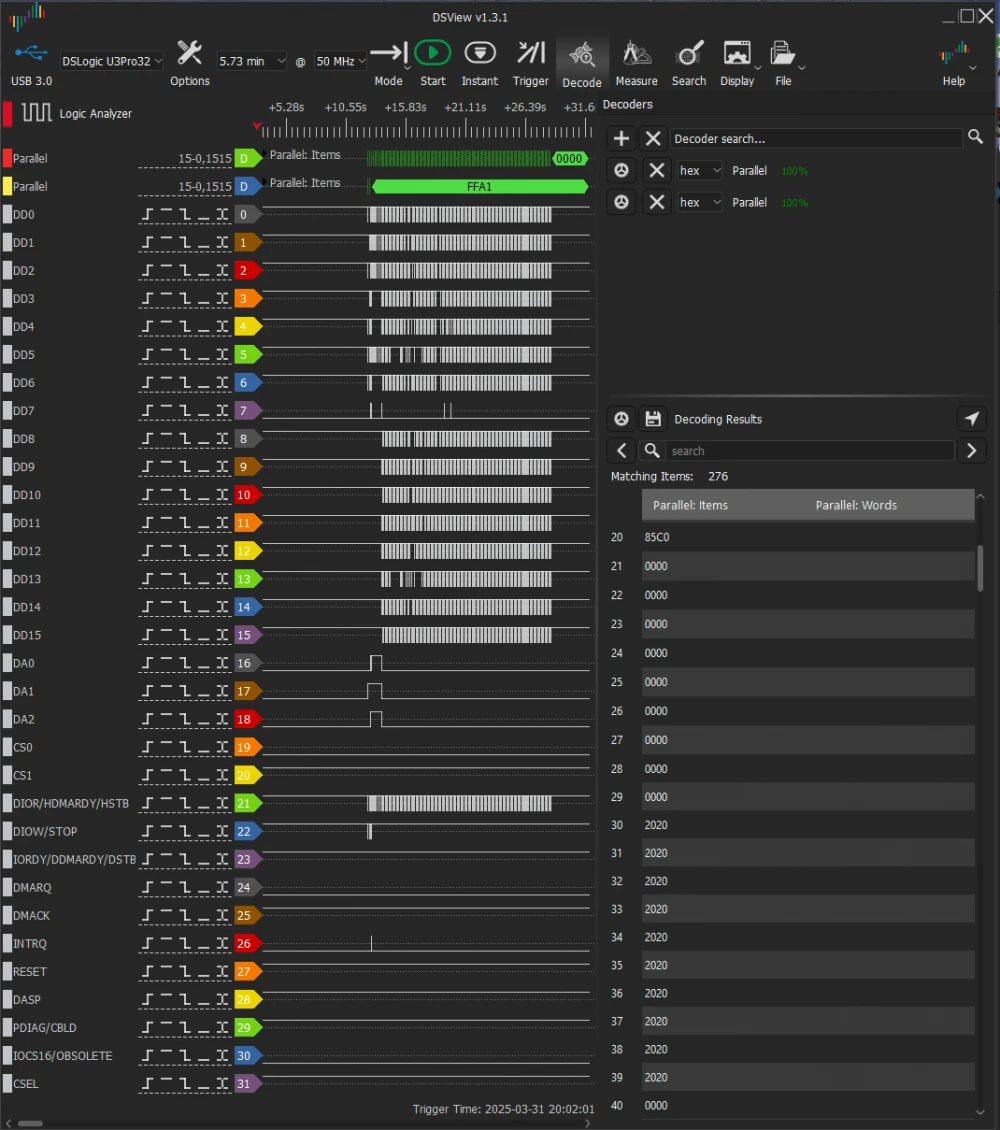
Task: Open the 50 MHz sample rate dropdown
Action: point(340,61)
